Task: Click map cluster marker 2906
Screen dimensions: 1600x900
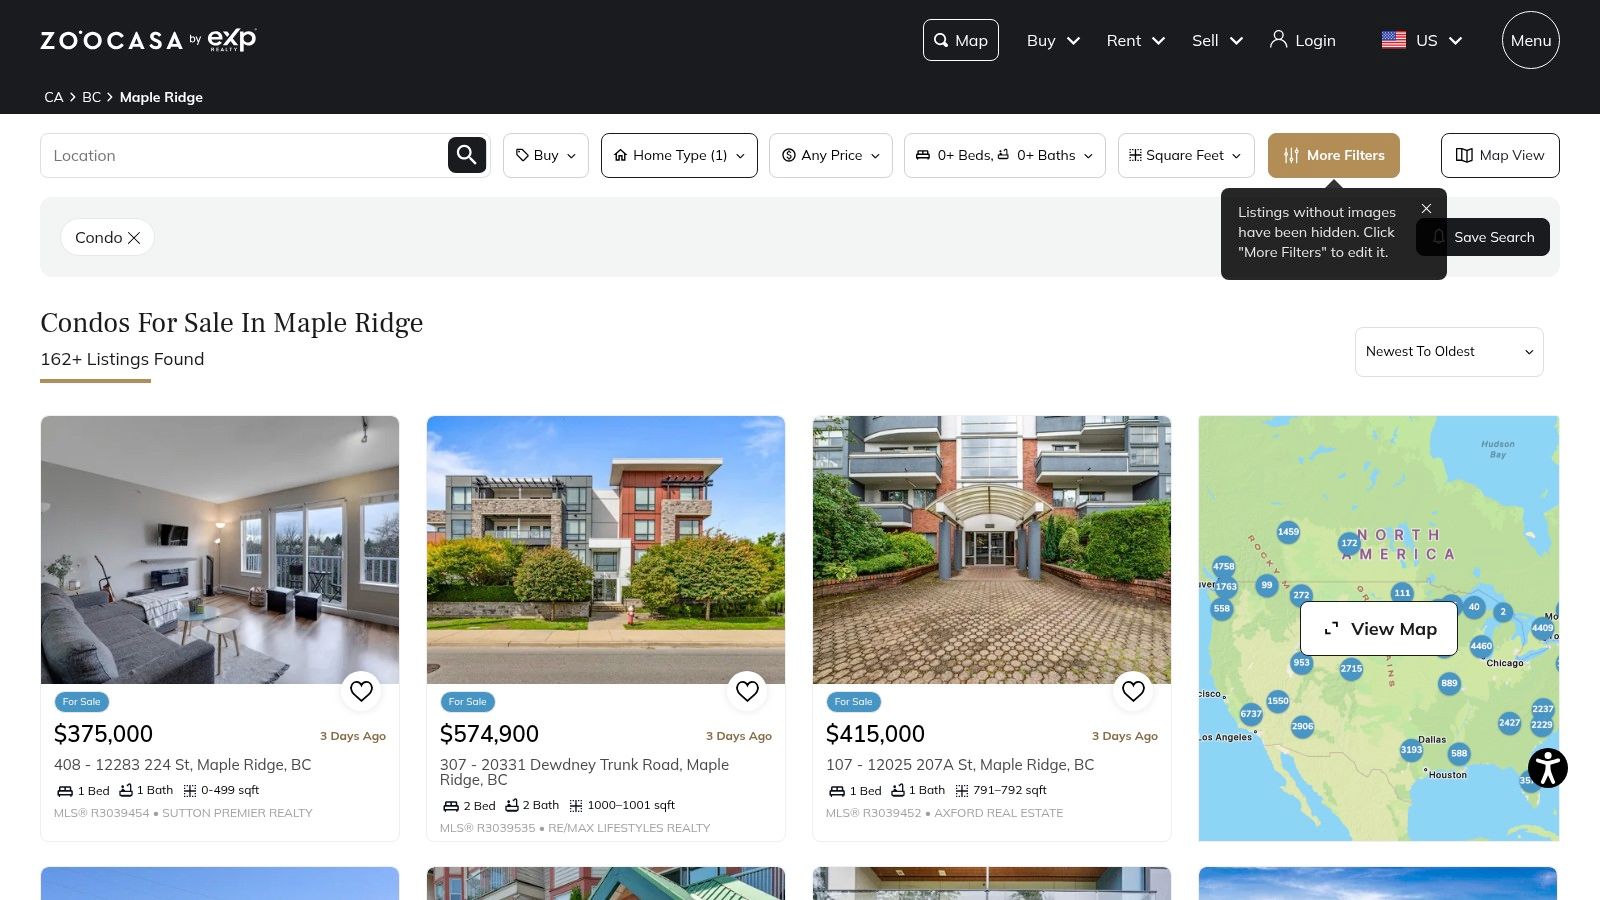Action: [1302, 727]
